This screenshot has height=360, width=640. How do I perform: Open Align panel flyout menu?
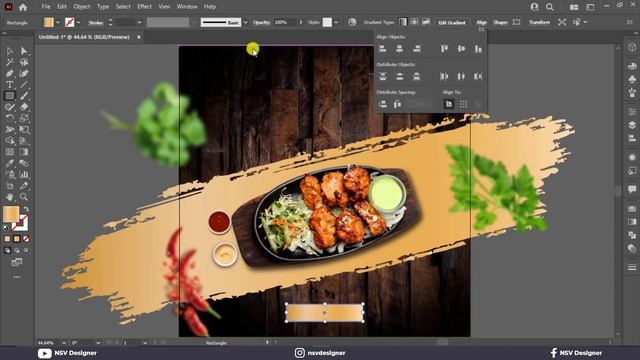coord(482,29)
